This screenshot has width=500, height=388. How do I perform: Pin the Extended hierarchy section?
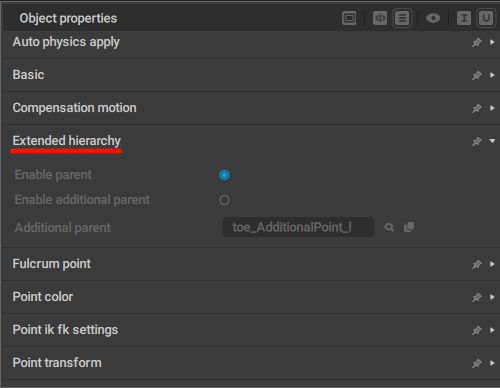click(x=477, y=141)
